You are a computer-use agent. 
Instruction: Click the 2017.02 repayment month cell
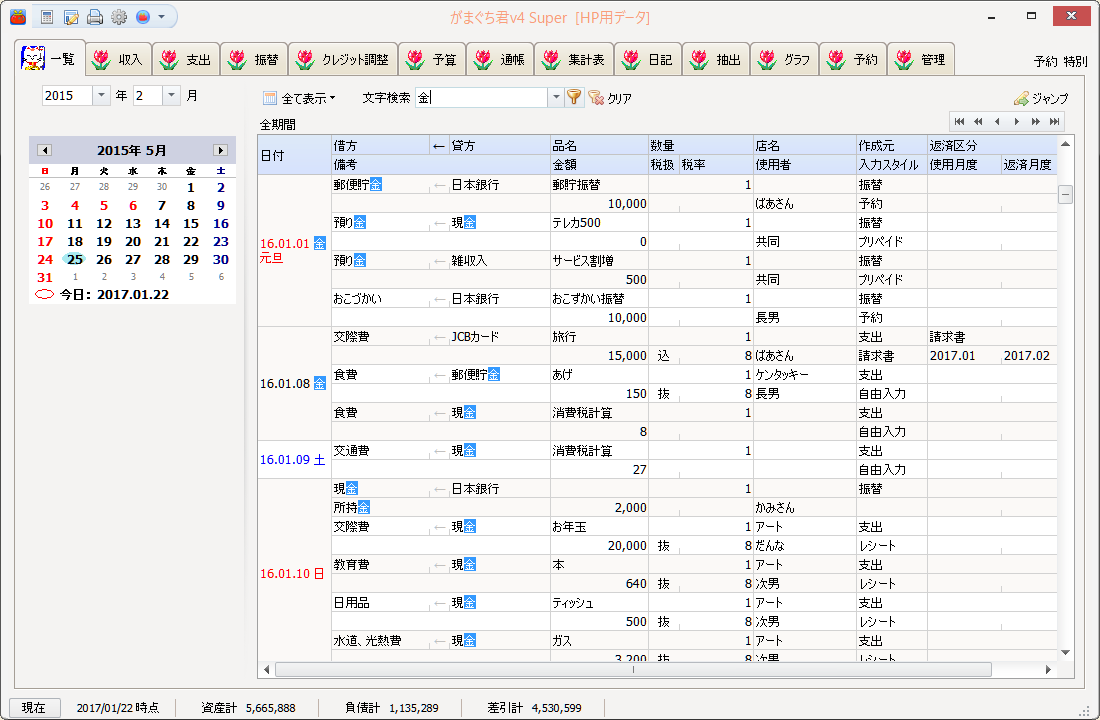pos(1028,355)
